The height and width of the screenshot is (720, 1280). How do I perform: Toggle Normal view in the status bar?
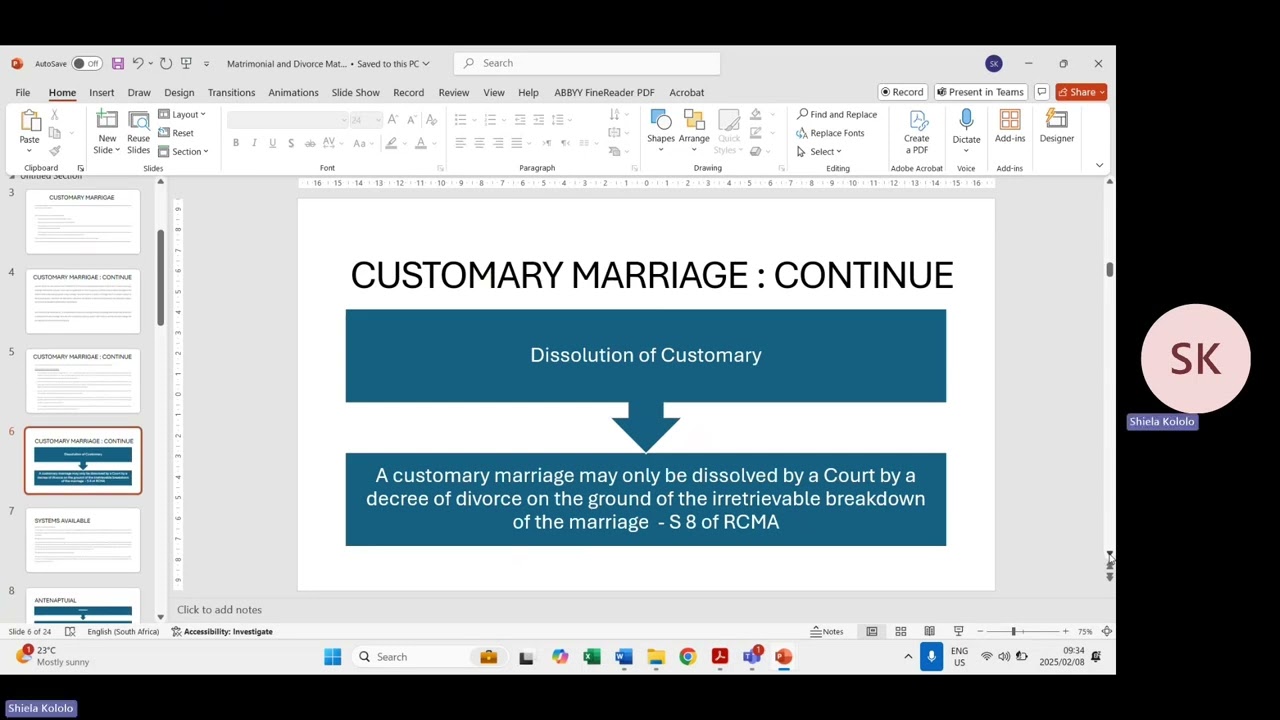coord(872,632)
